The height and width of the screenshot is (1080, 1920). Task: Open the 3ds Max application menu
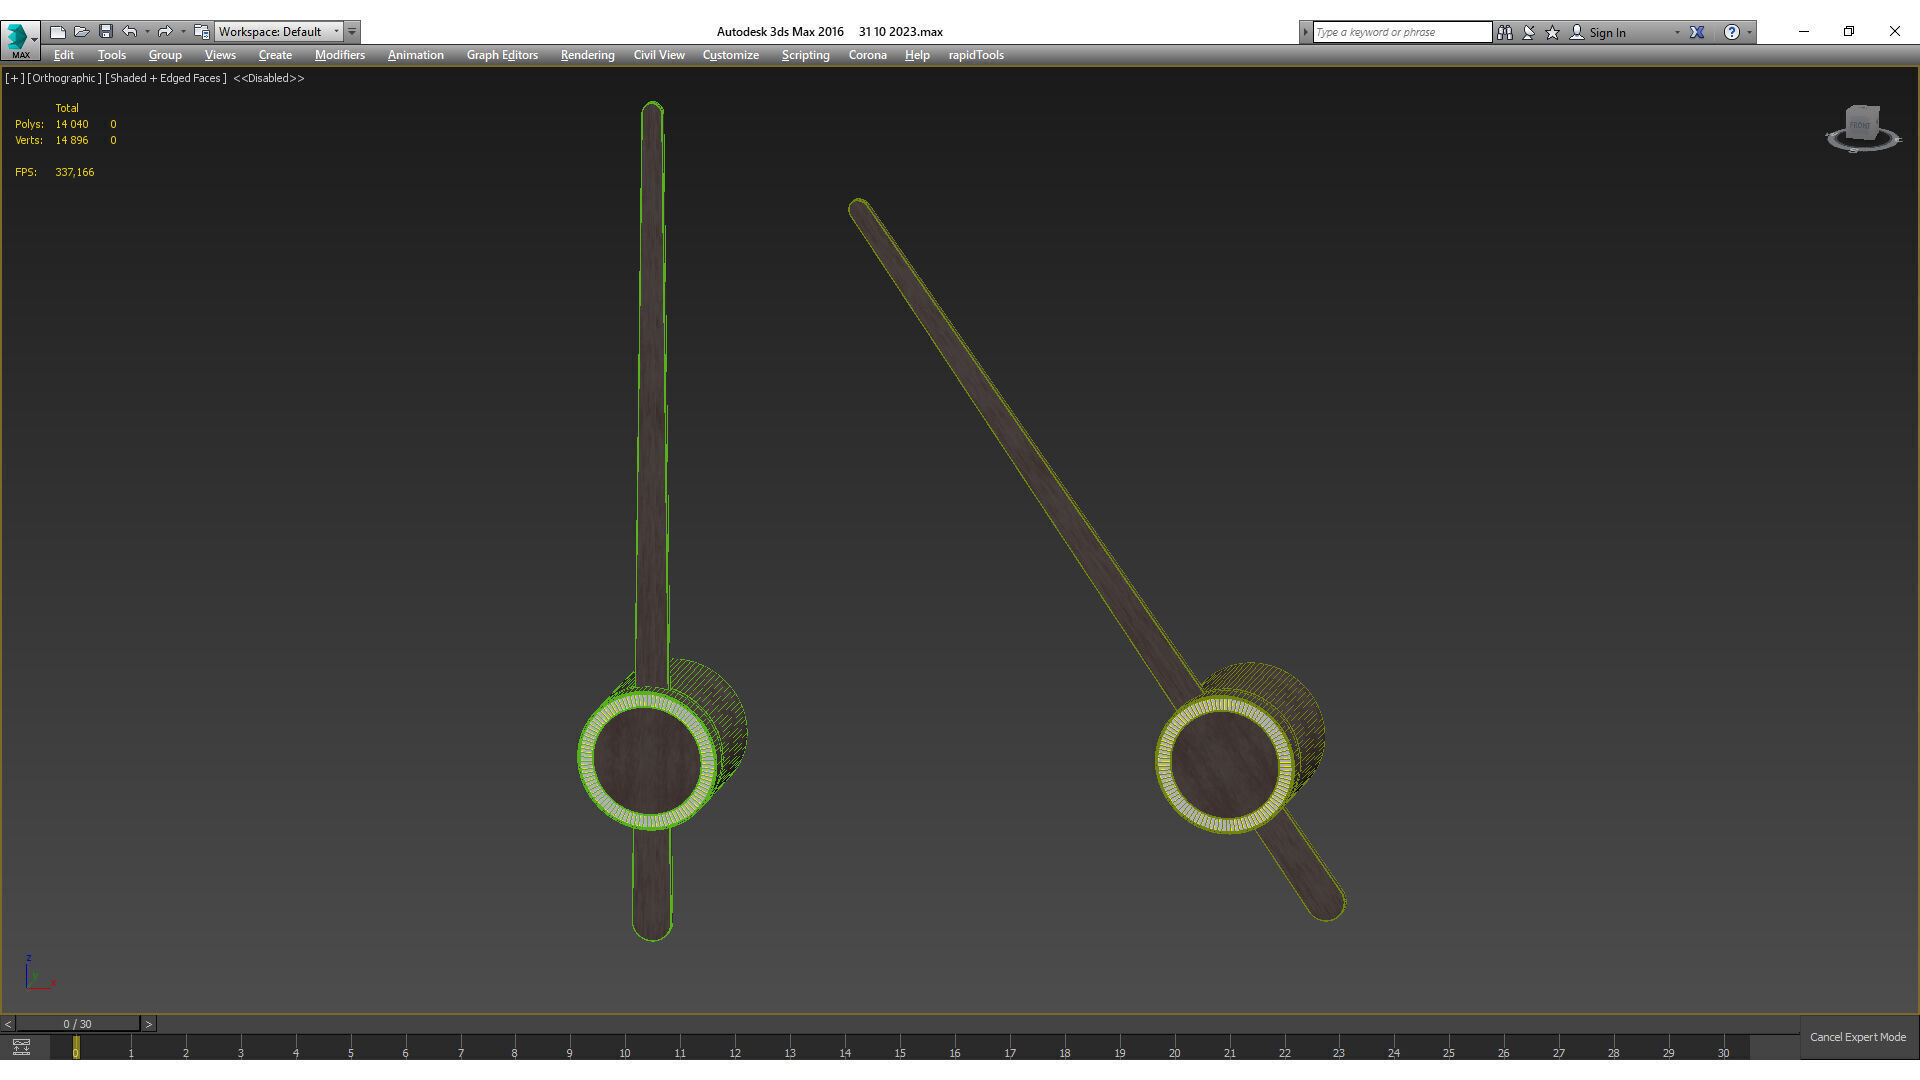(19, 38)
